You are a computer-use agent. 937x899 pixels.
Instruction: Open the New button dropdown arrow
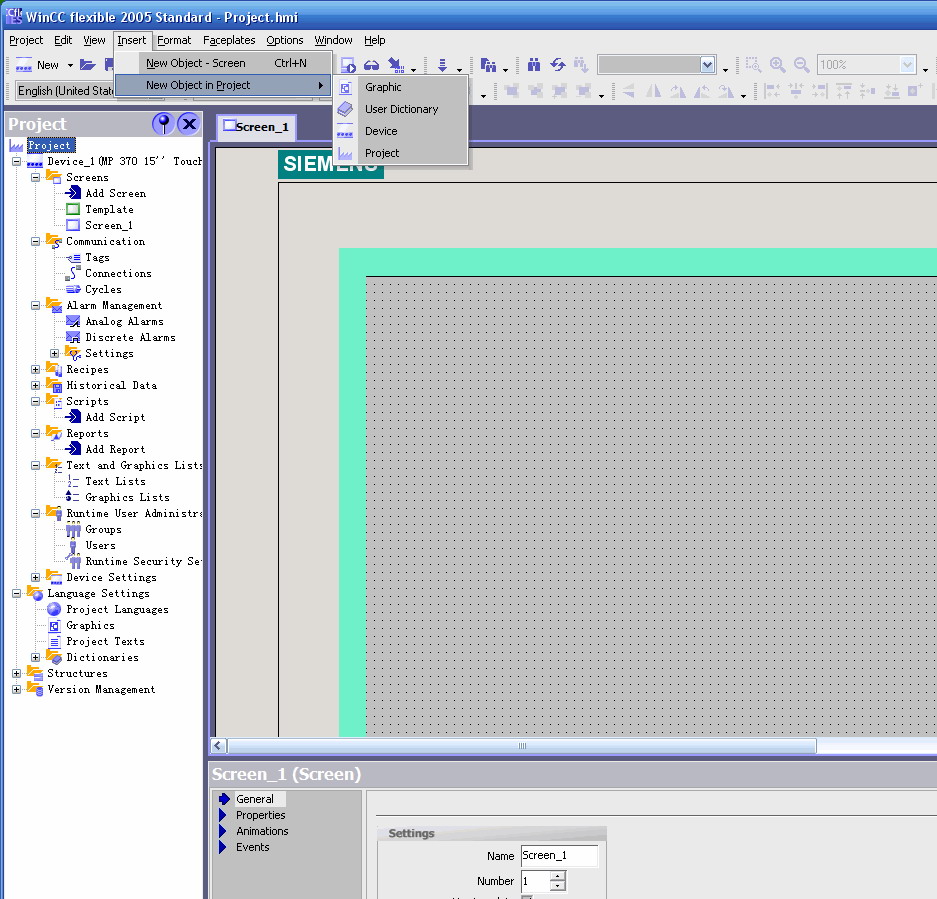70,65
